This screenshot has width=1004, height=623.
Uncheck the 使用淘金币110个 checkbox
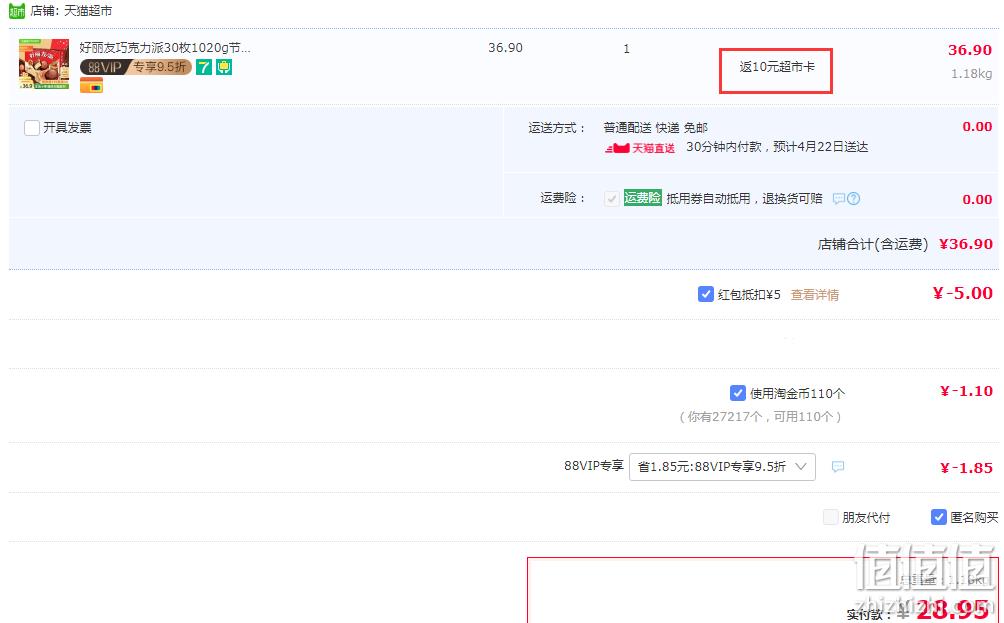[738, 393]
